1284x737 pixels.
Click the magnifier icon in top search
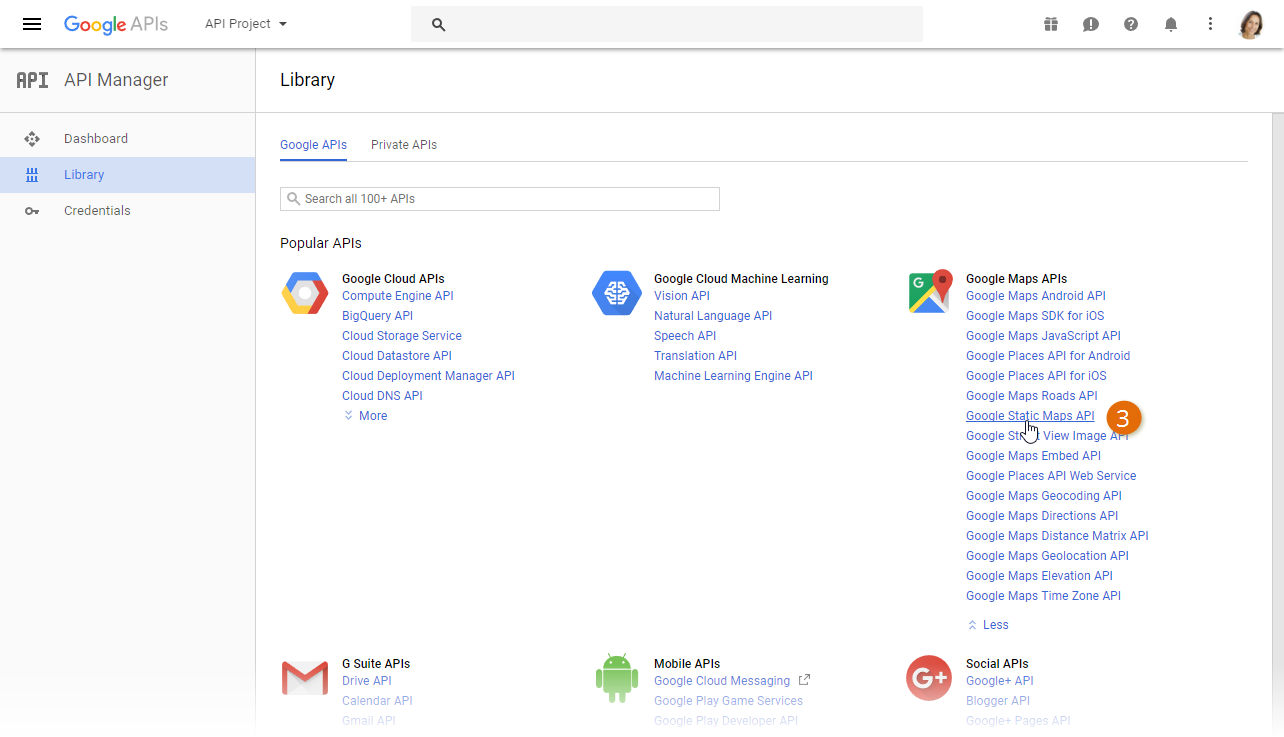tap(438, 24)
